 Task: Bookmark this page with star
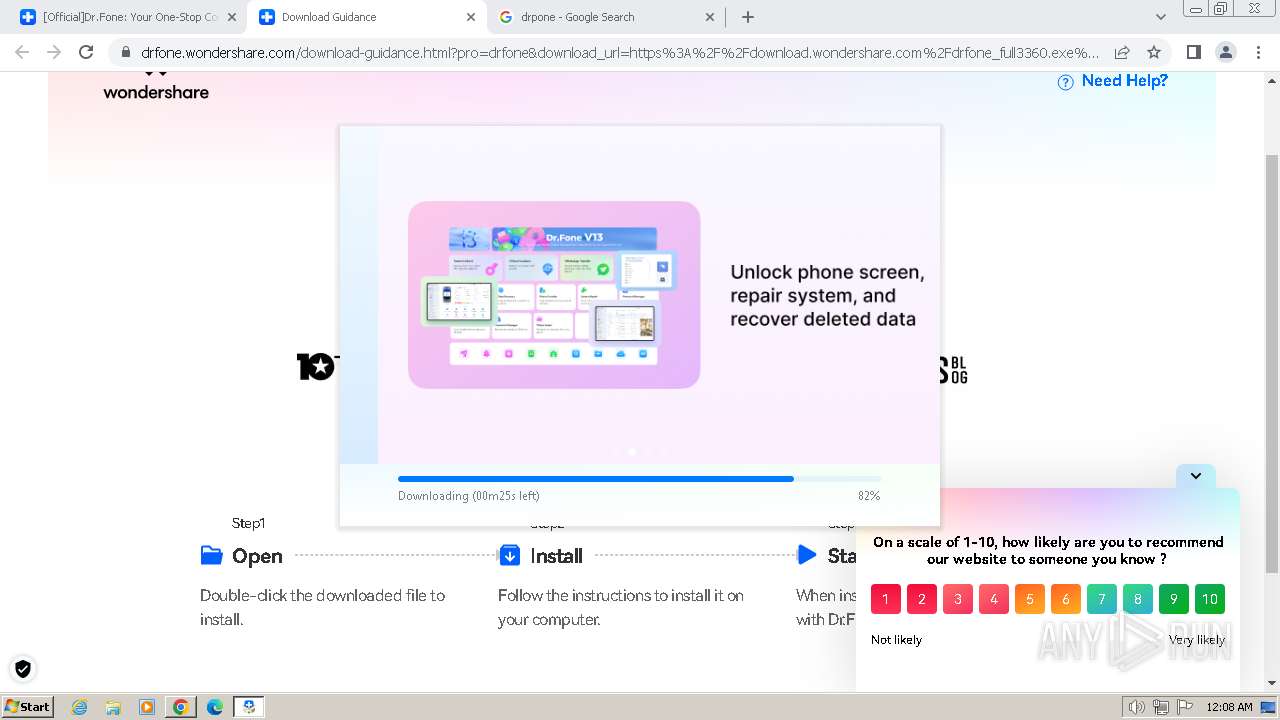1154,53
